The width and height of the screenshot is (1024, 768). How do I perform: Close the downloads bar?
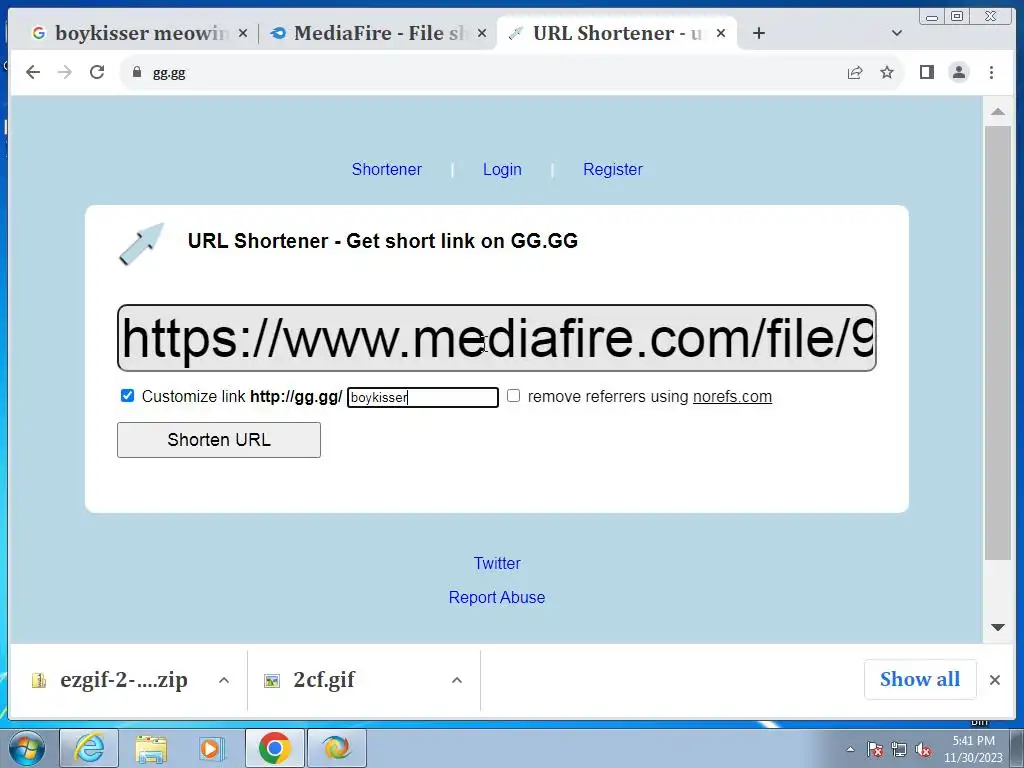point(995,680)
